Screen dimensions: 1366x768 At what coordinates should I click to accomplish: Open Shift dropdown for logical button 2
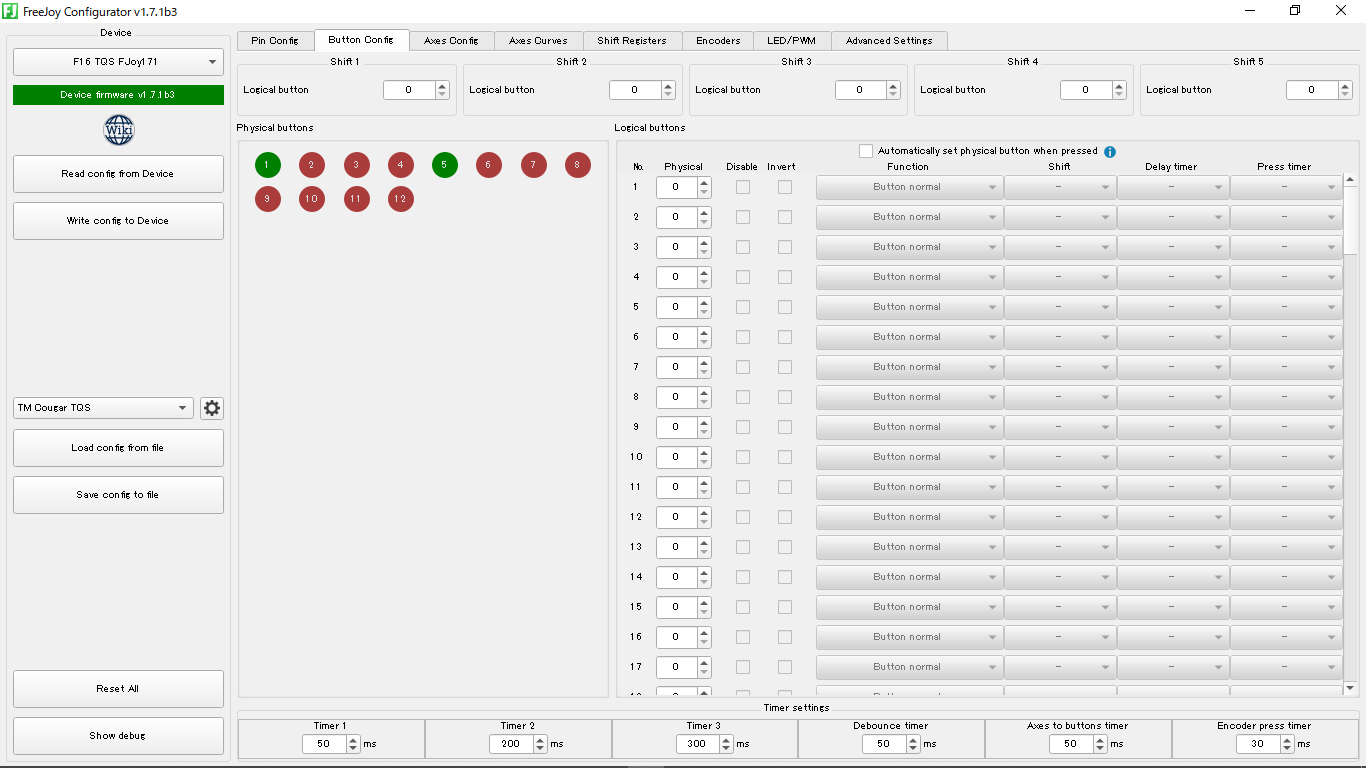[x=1060, y=217]
